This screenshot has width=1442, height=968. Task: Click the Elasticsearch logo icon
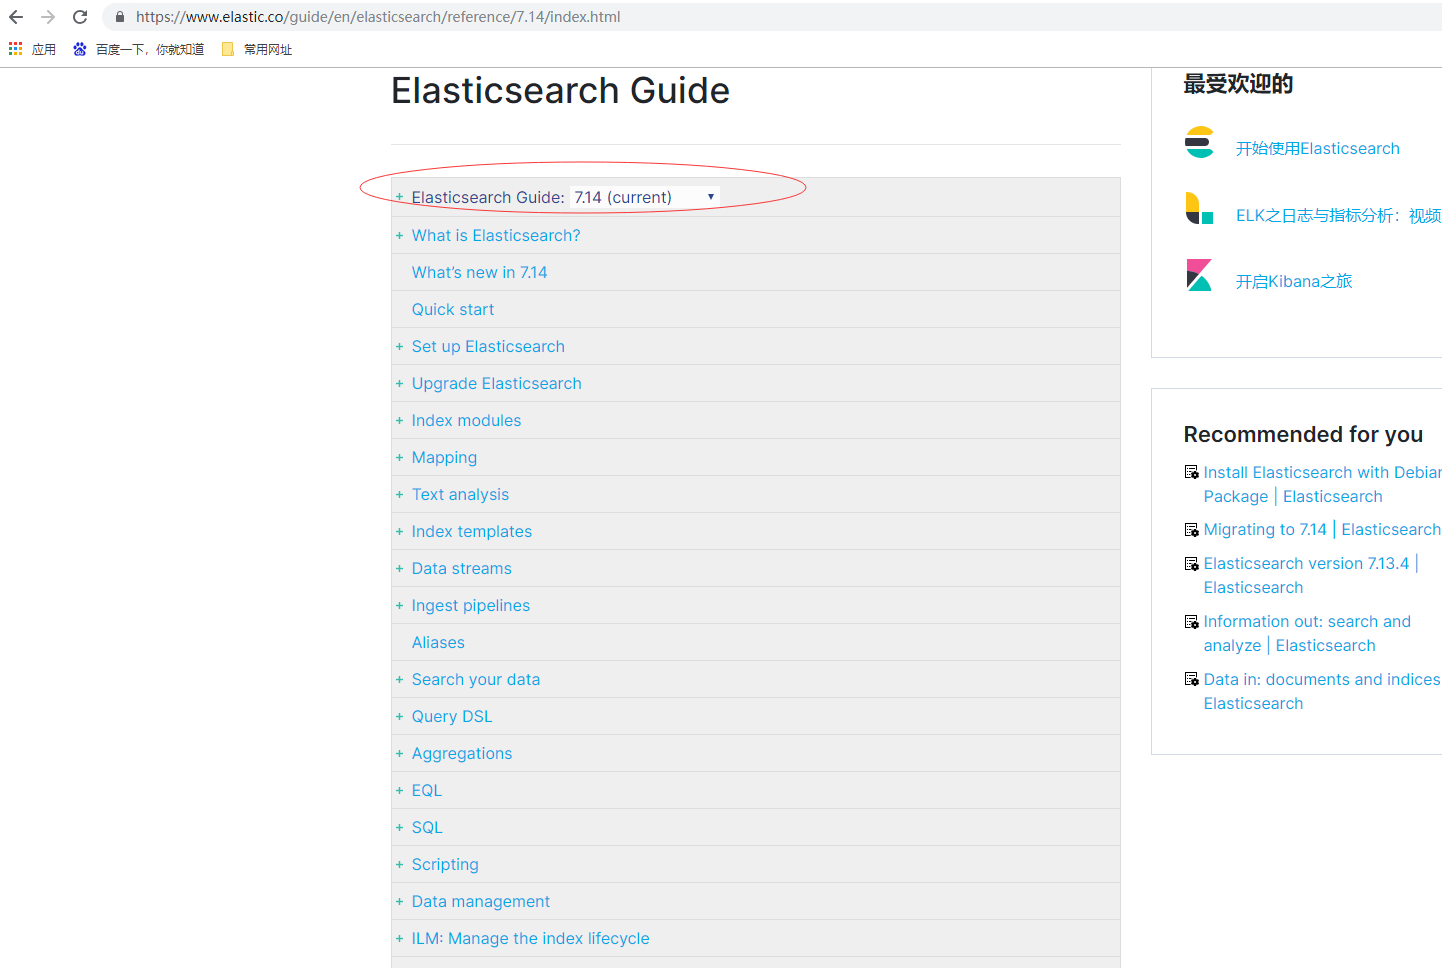tap(1199, 142)
